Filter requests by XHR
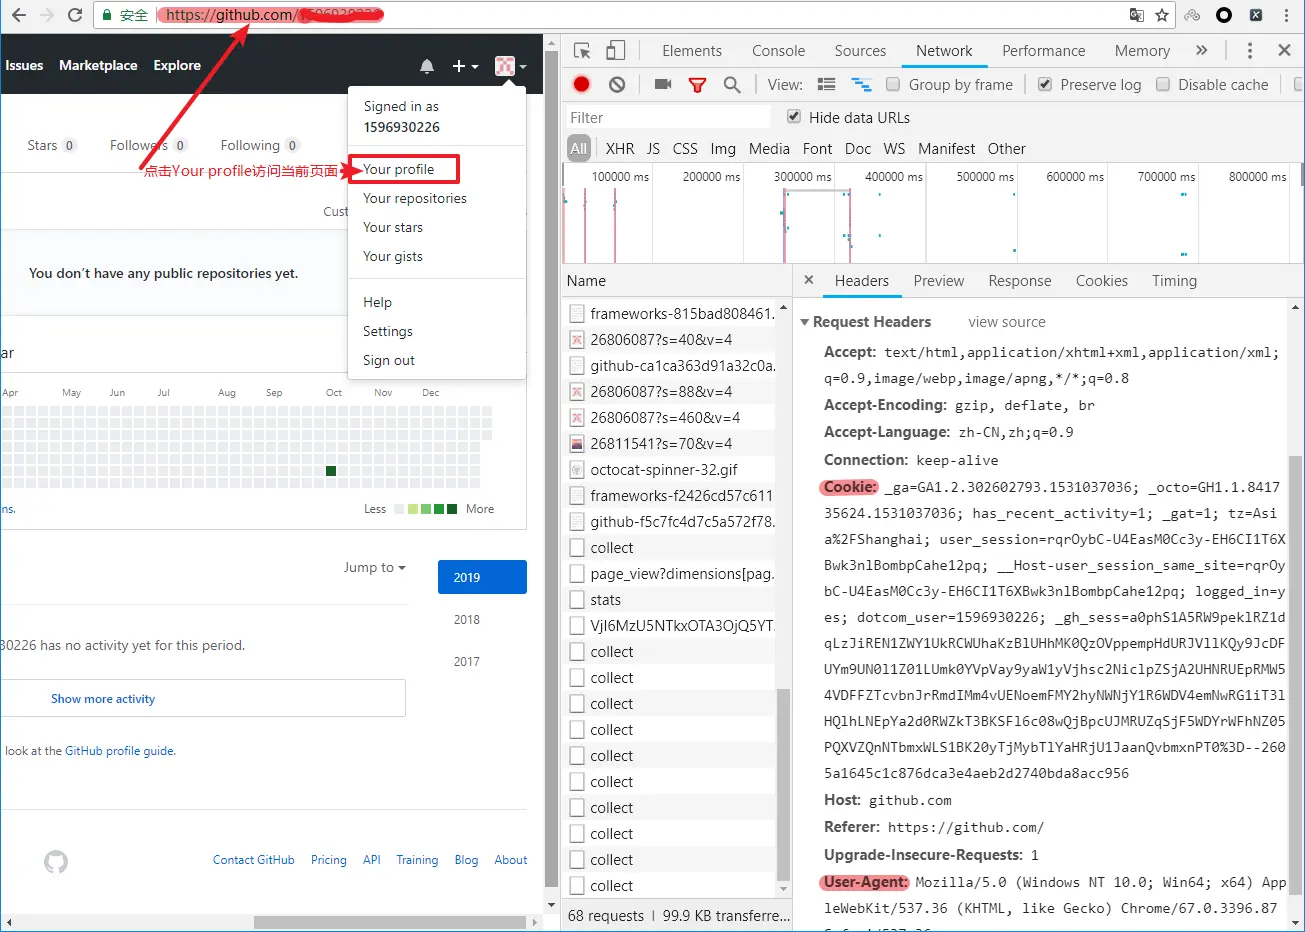Image resolution: width=1305 pixels, height=932 pixels. click(620, 149)
